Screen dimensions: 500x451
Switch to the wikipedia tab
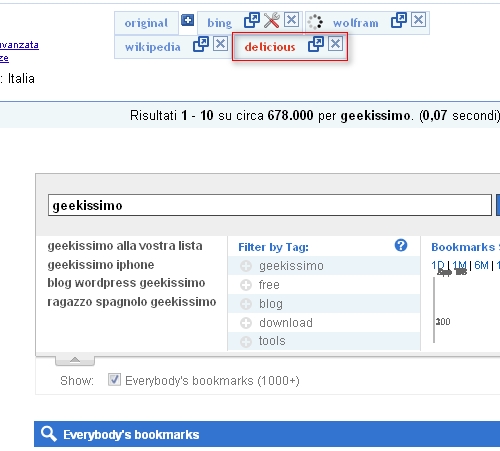pos(153,47)
